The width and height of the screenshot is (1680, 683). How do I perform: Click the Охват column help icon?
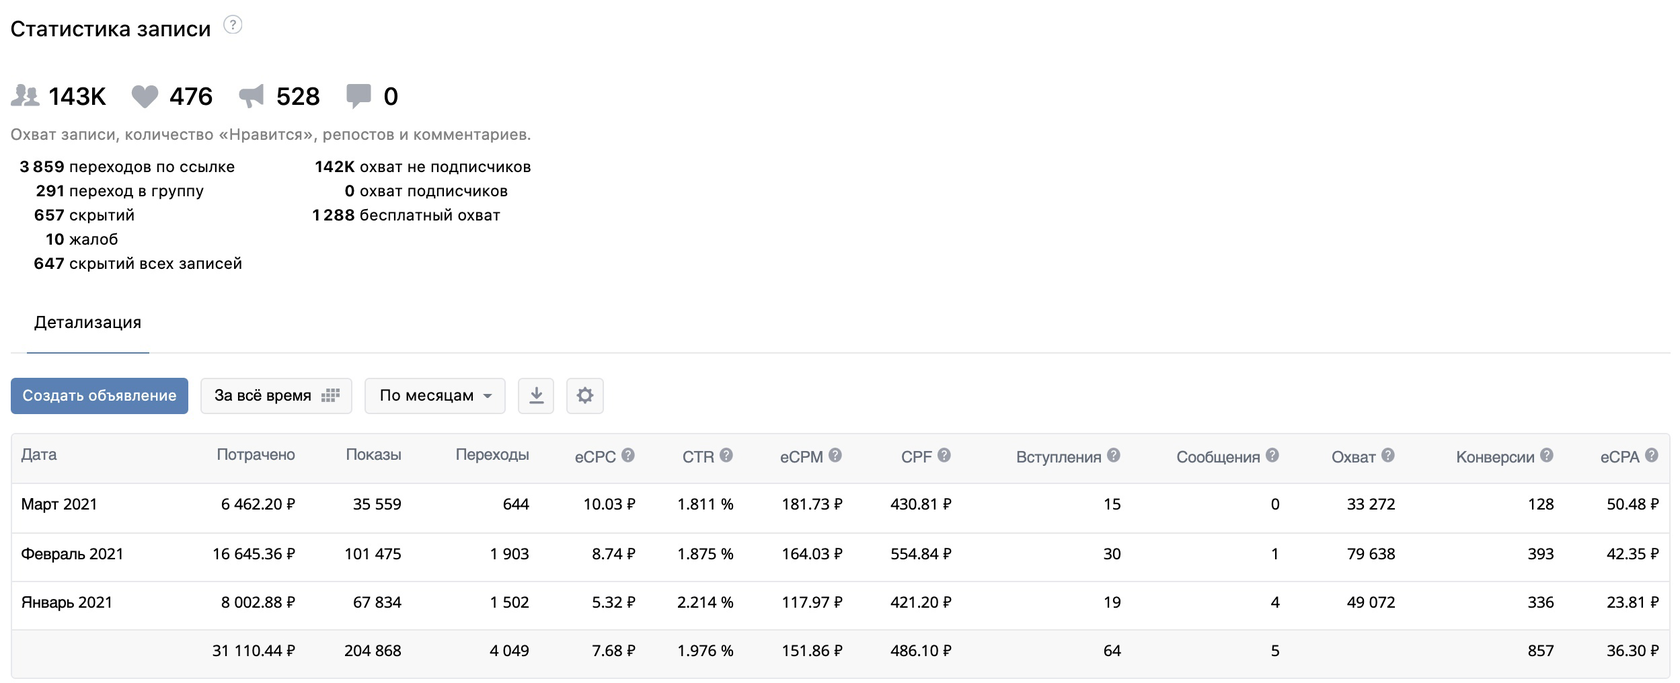1388,455
